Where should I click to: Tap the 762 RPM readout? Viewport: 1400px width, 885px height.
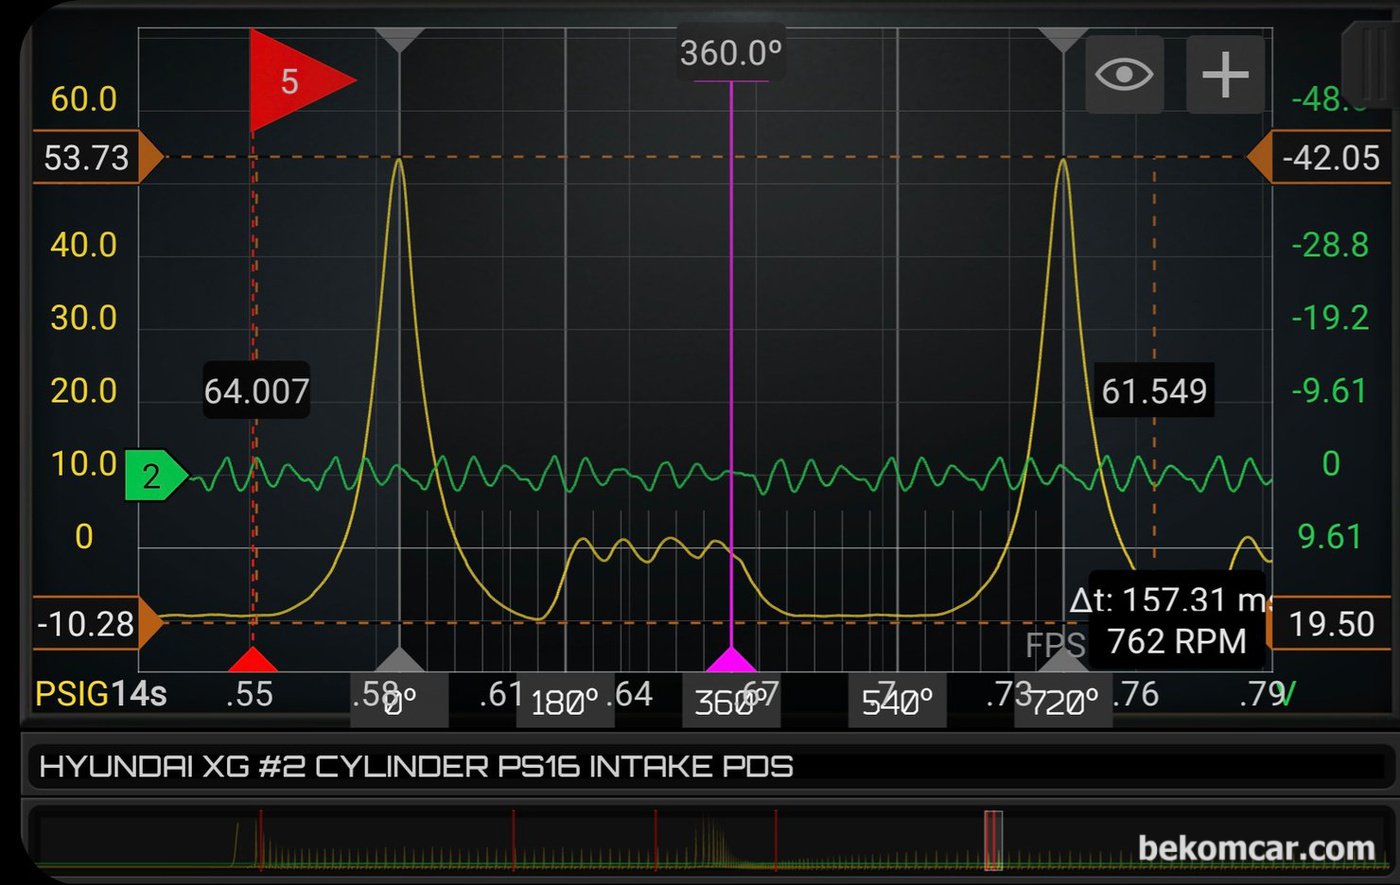[1178, 641]
